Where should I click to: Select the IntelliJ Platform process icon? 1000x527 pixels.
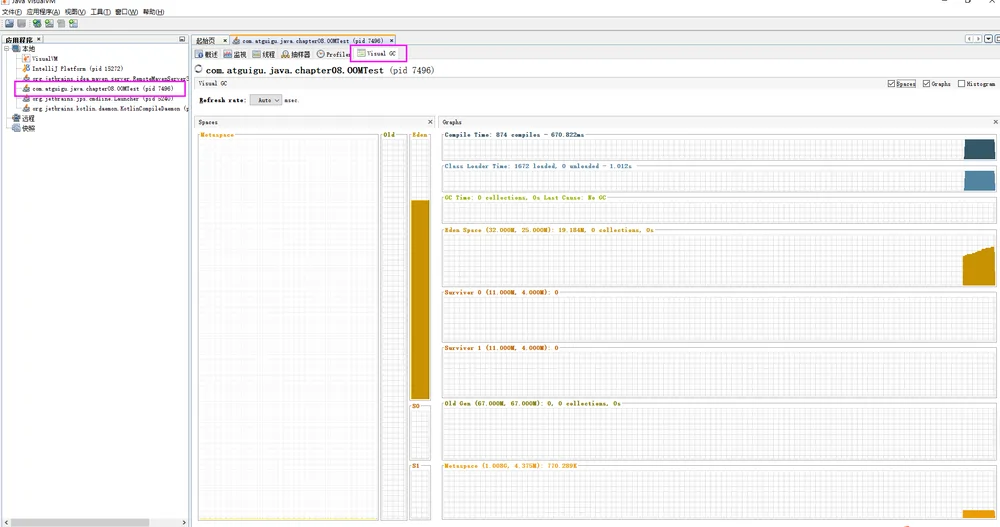(x=26, y=68)
